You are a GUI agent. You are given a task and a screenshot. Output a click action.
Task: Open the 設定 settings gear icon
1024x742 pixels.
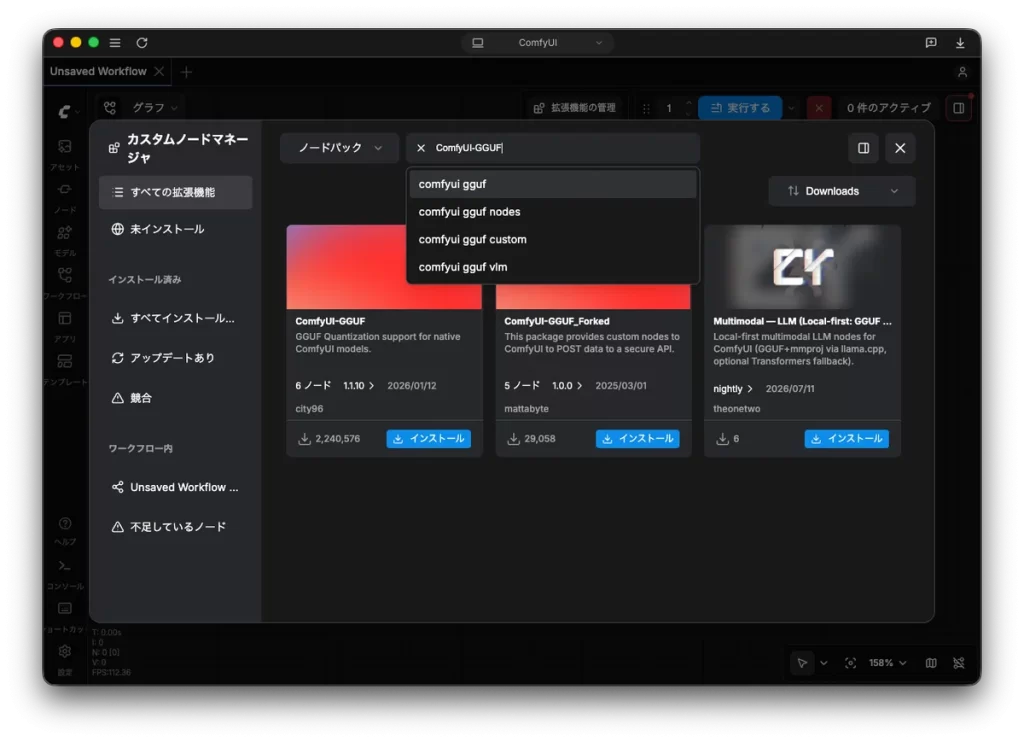pyautogui.click(x=65, y=658)
